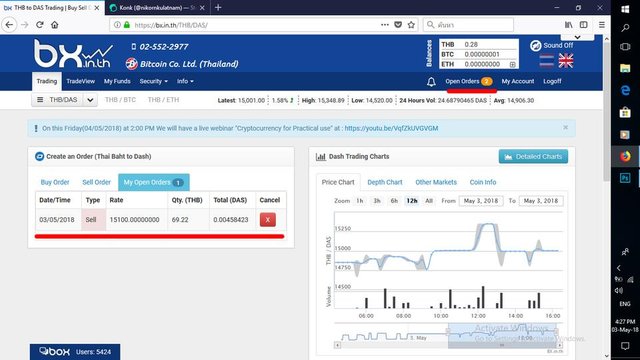This screenshot has height=360, width=640.
Task: Open page actions three-dot menu
Action: pos(384,25)
